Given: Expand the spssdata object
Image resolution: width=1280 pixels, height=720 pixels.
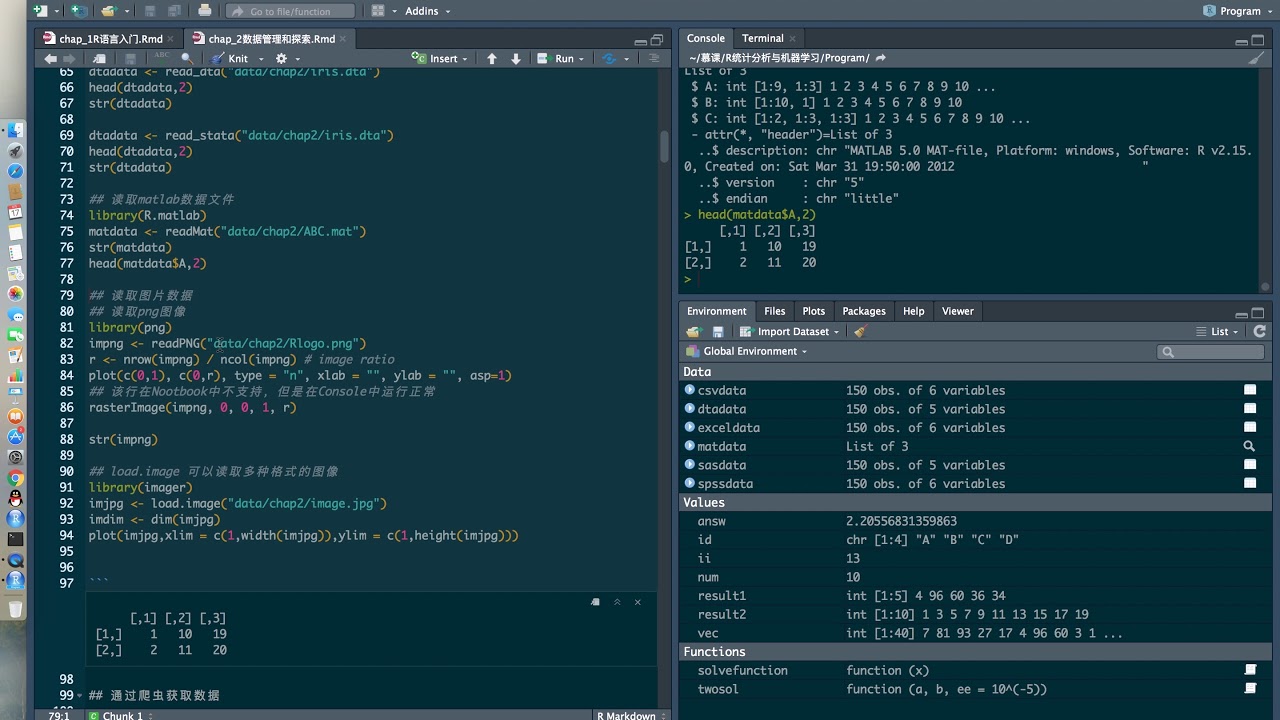Looking at the screenshot, I should [x=689, y=483].
